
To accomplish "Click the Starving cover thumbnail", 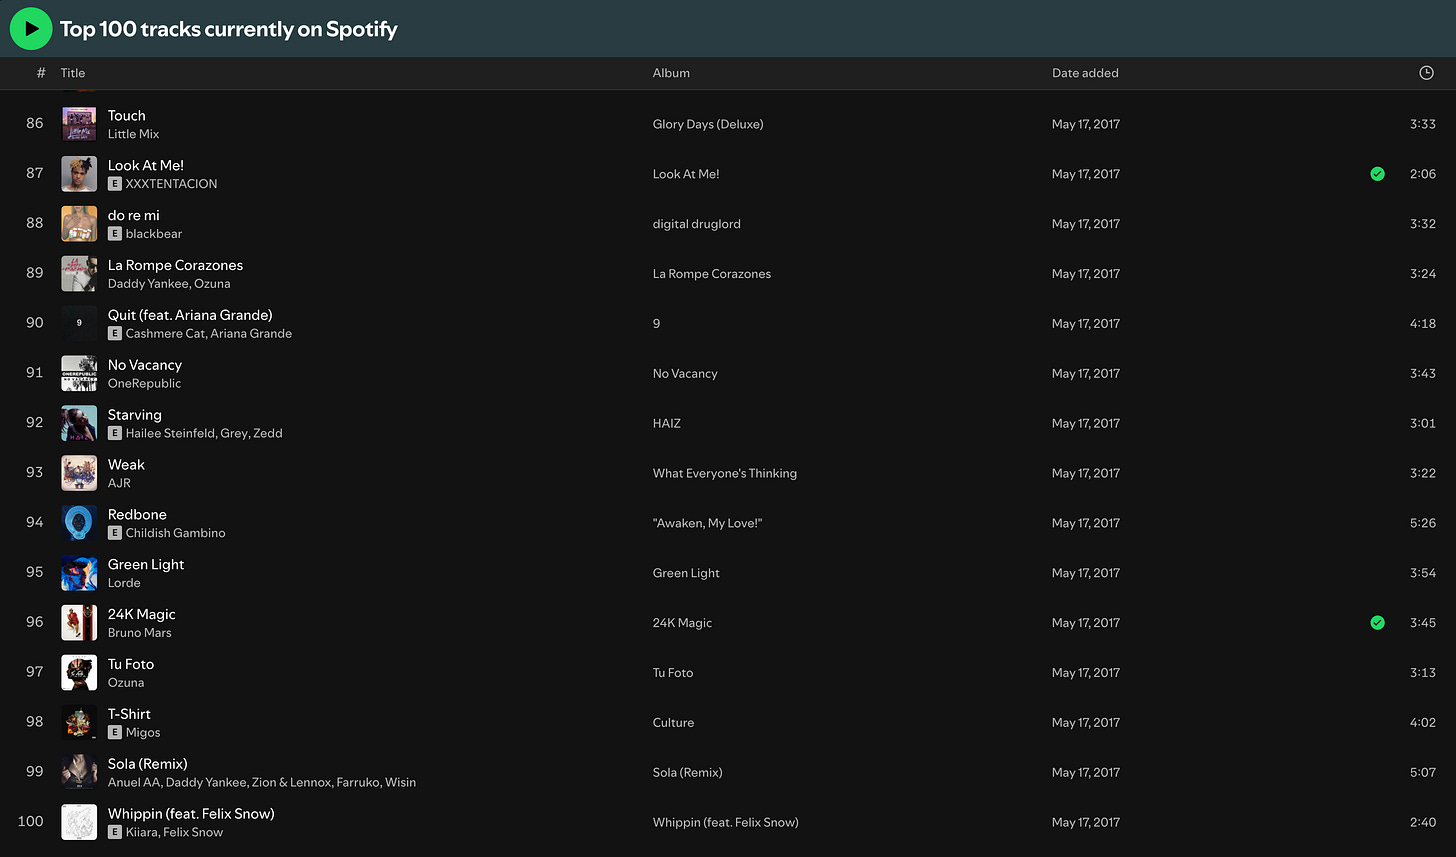I will click(79, 423).
